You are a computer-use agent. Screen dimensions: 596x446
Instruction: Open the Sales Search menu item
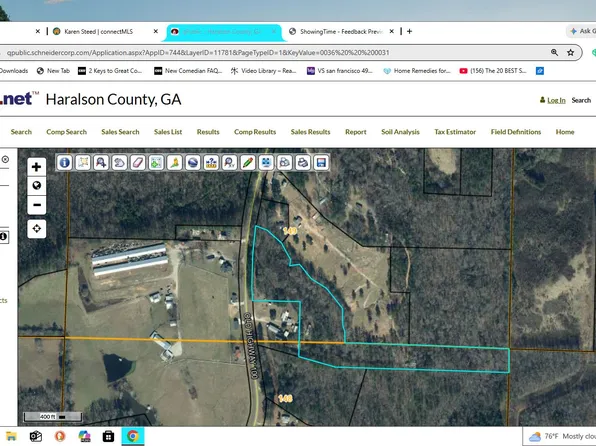click(120, 132)
